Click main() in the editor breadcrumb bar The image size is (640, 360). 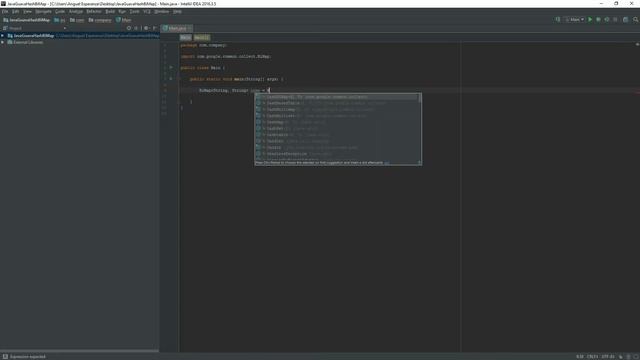tap(202, 37)
